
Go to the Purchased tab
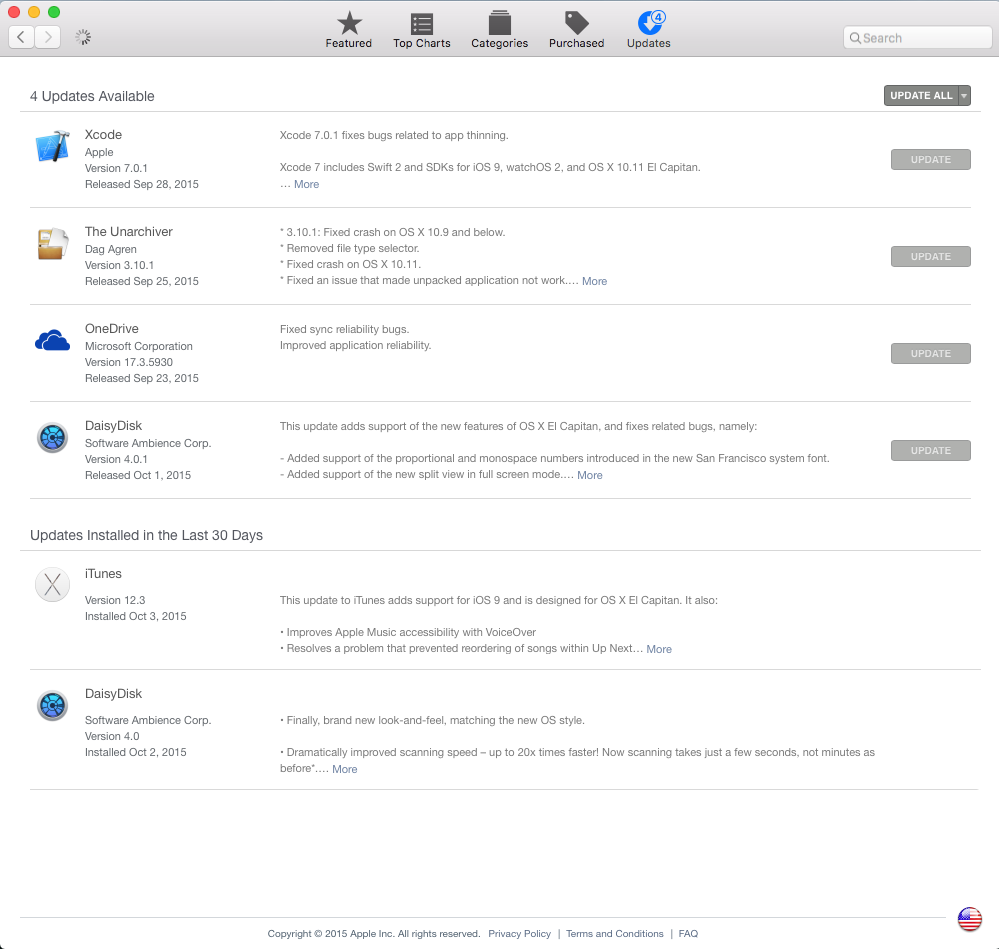pyautogui.click(x=577, y=30)
